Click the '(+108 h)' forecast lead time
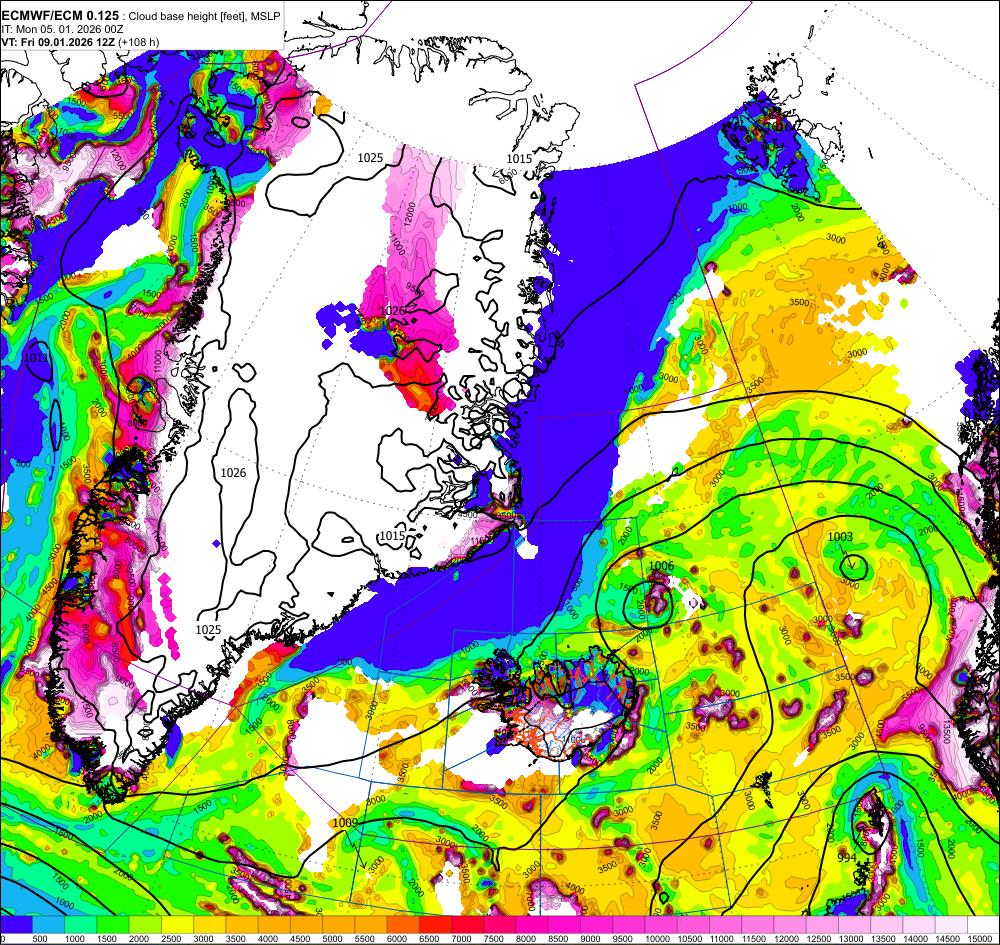Screen dimensions: 1000x945 pyautogui.click(x=139, y=42)
